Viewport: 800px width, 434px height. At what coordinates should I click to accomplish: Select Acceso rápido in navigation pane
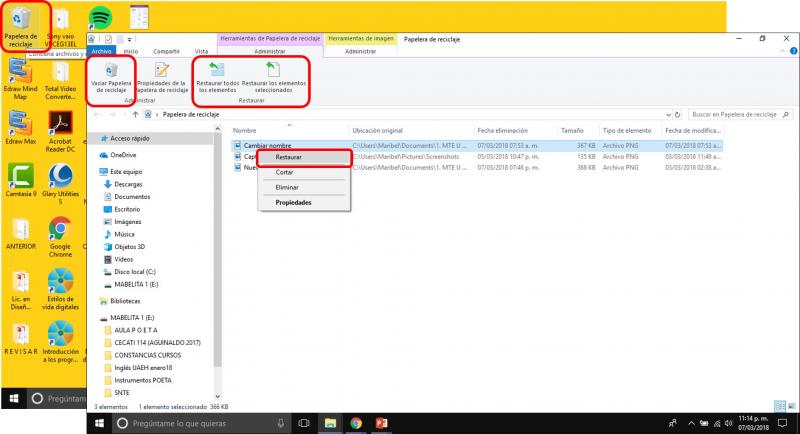[x=130, y=138]
